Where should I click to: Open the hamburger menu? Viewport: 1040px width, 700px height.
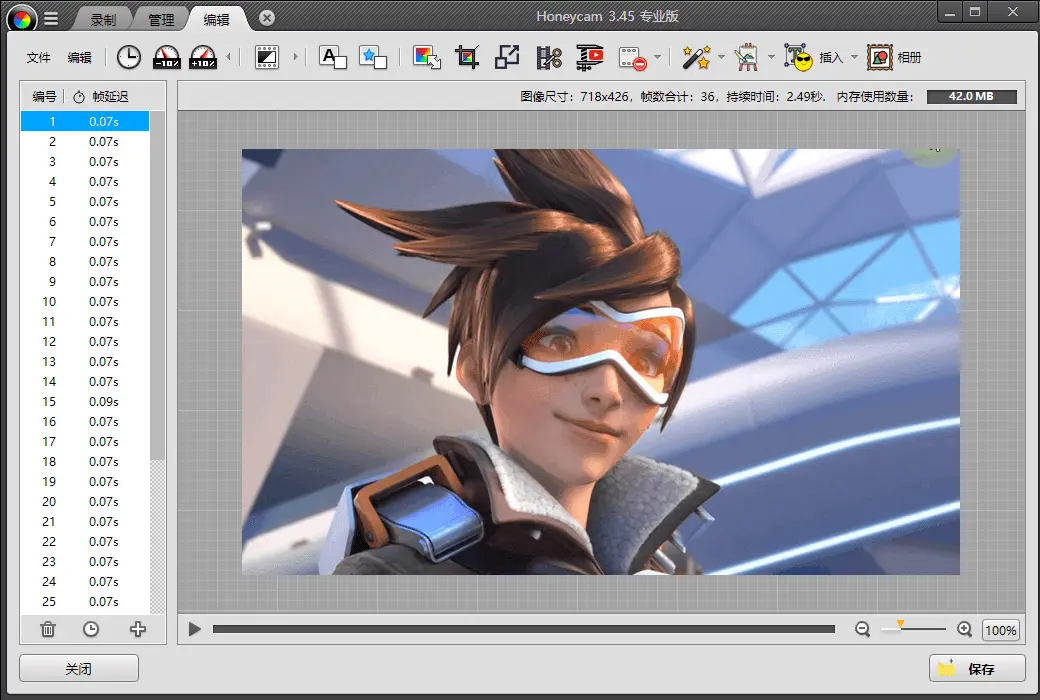click(x=51, y=19)
